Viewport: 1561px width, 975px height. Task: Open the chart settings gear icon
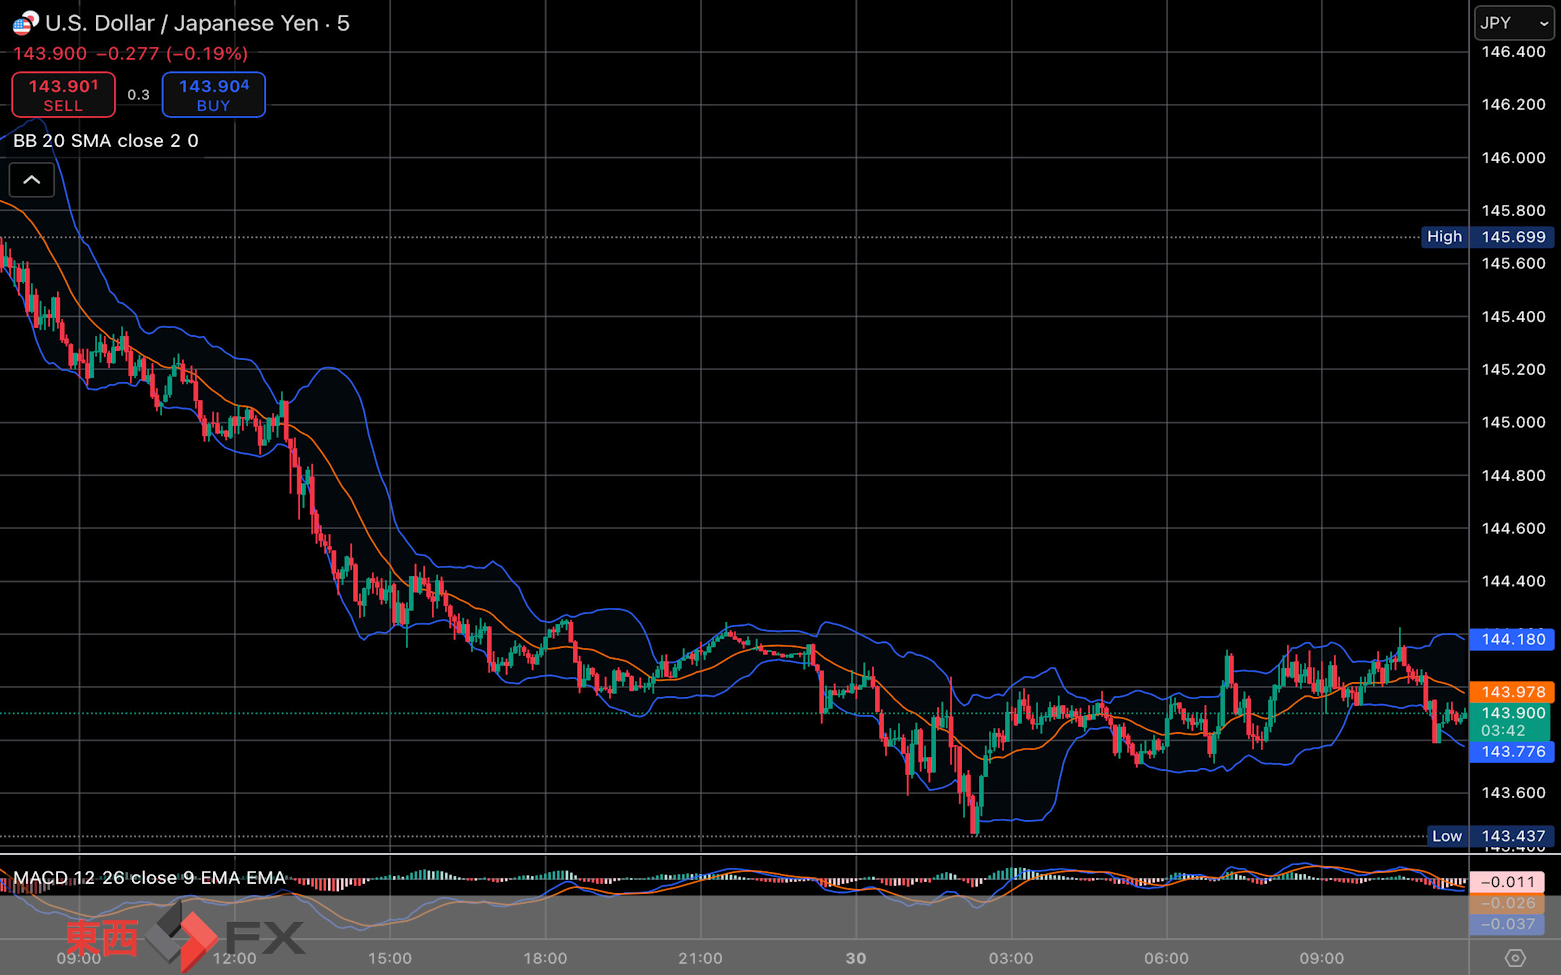tap(1515, 958)
